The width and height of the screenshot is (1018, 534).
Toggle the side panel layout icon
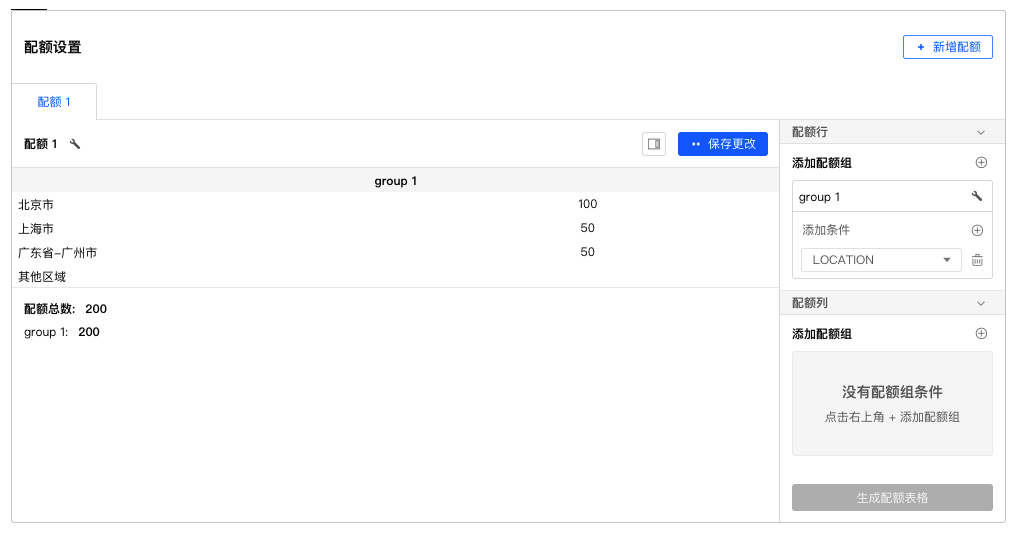[654, 144]
